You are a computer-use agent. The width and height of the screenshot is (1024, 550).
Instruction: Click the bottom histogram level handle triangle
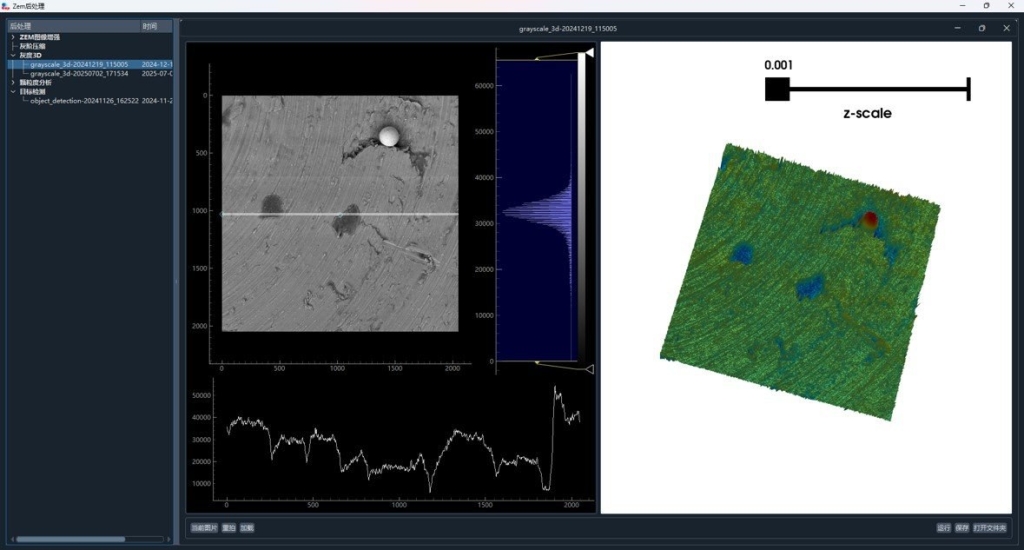point(589,369)
